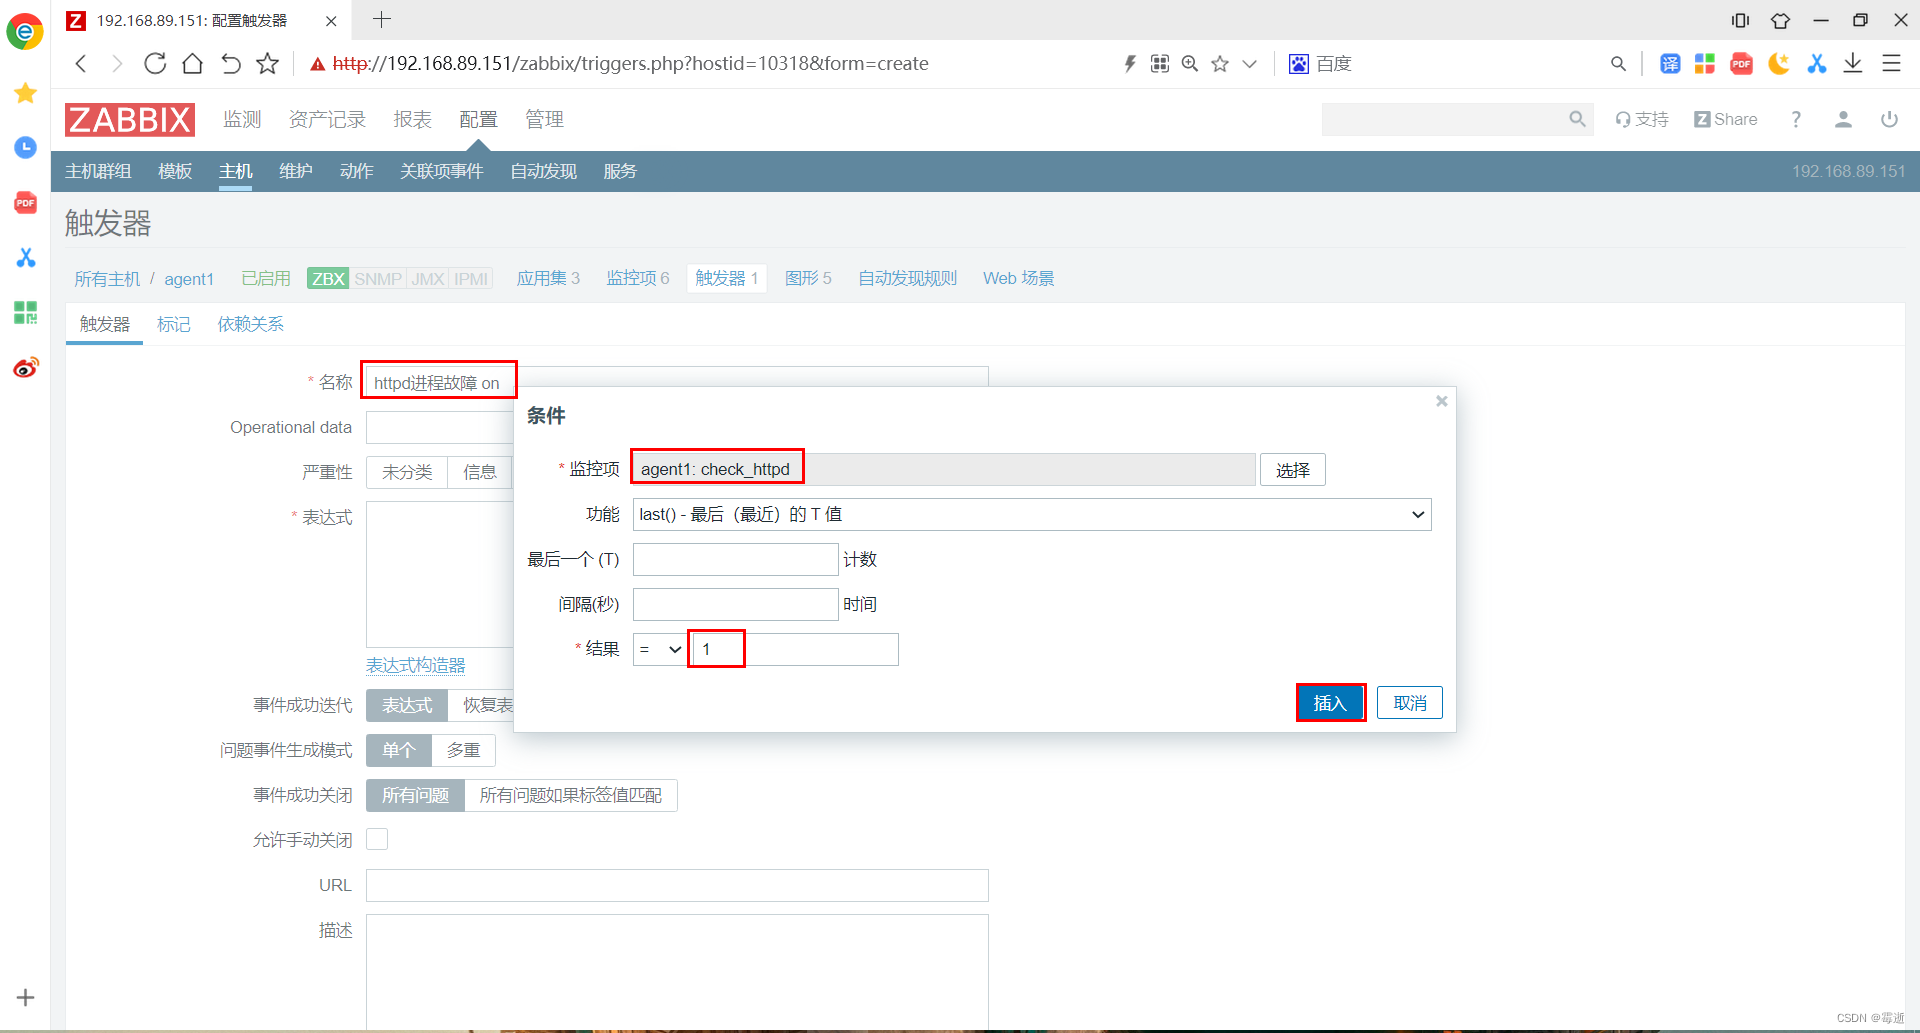Viewport: 1920px width, 1033px height.
Task: Tick the 允许手动关闭 checkbox
Action: pos(377,839)
